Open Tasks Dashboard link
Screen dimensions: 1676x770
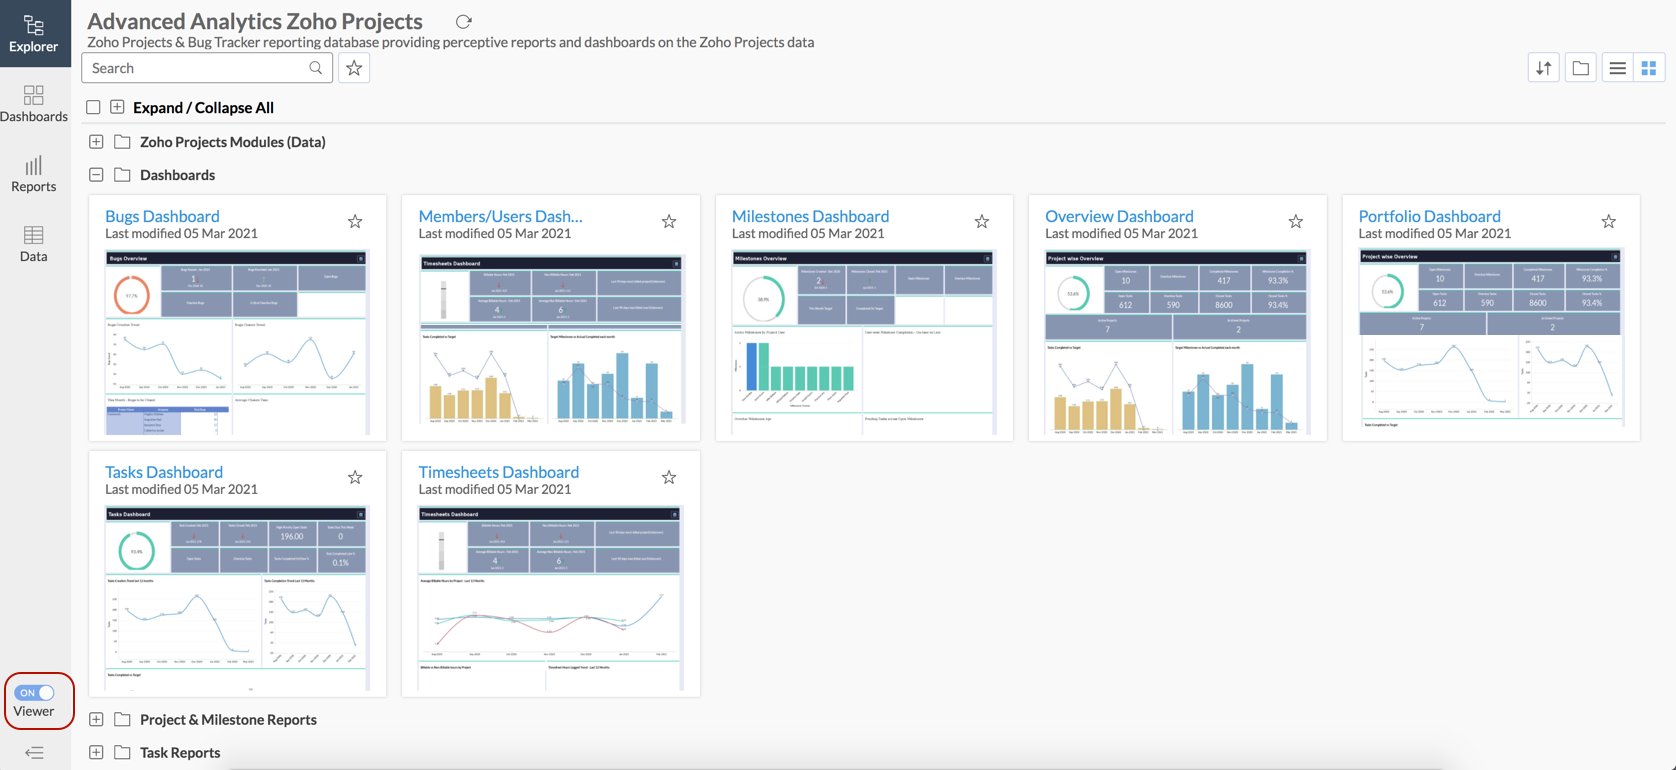point(164,472)
